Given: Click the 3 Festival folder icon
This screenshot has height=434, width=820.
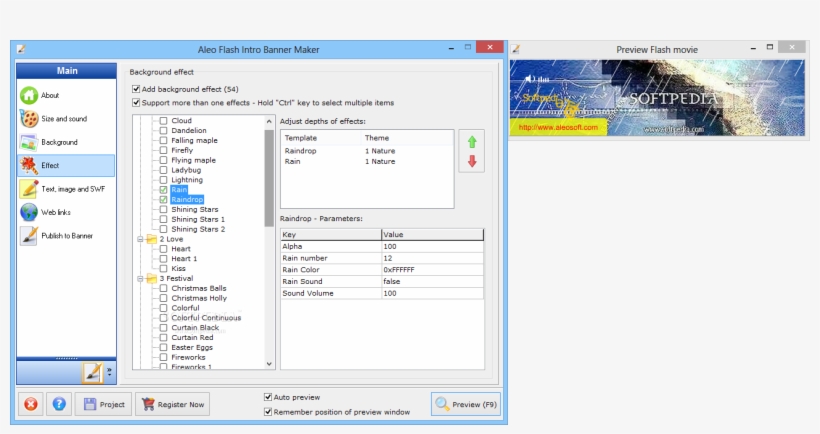Looking at the screenshot, I should (152, 278).
